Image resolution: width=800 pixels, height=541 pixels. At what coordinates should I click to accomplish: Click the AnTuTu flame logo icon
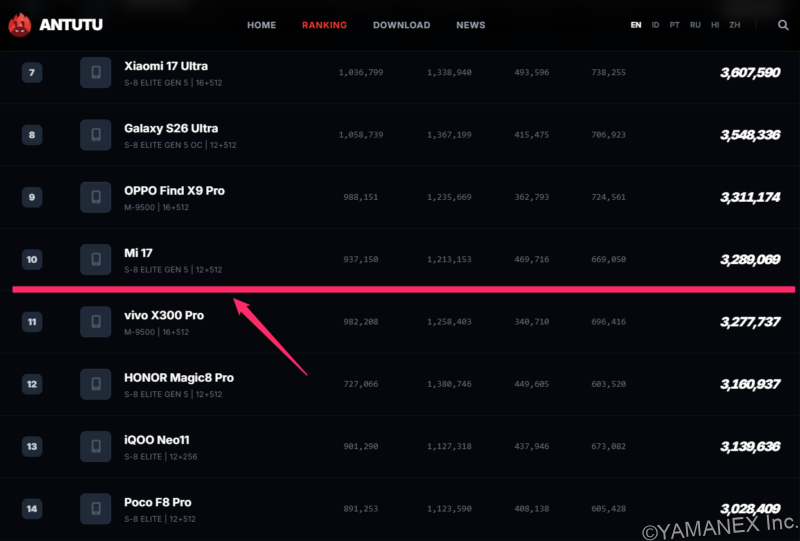(20, 25)
